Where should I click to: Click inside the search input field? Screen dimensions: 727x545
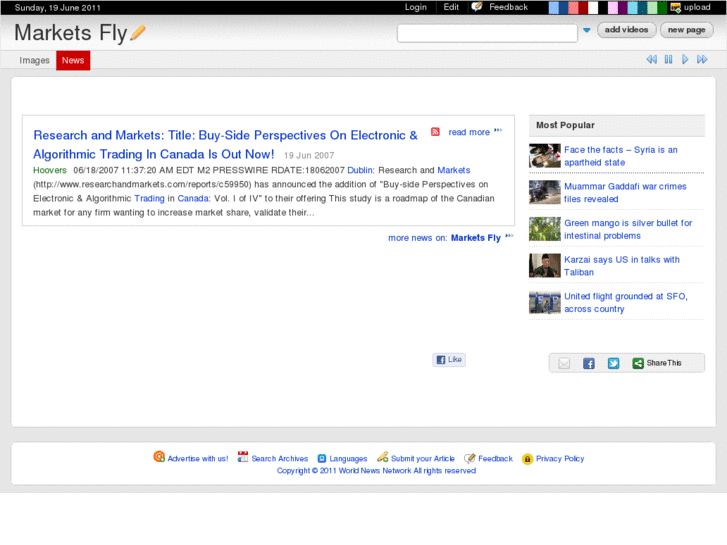(487, 33)
